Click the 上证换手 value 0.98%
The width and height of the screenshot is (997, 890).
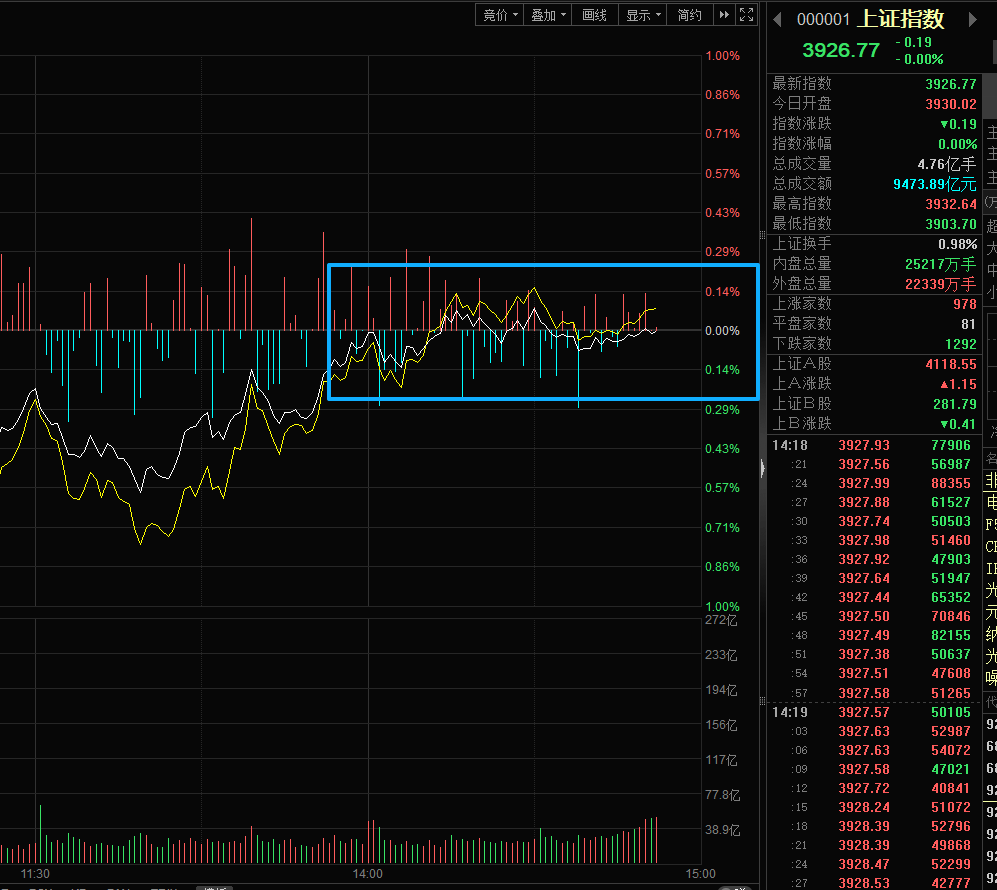pyautogui.click(x=958, y=244)
